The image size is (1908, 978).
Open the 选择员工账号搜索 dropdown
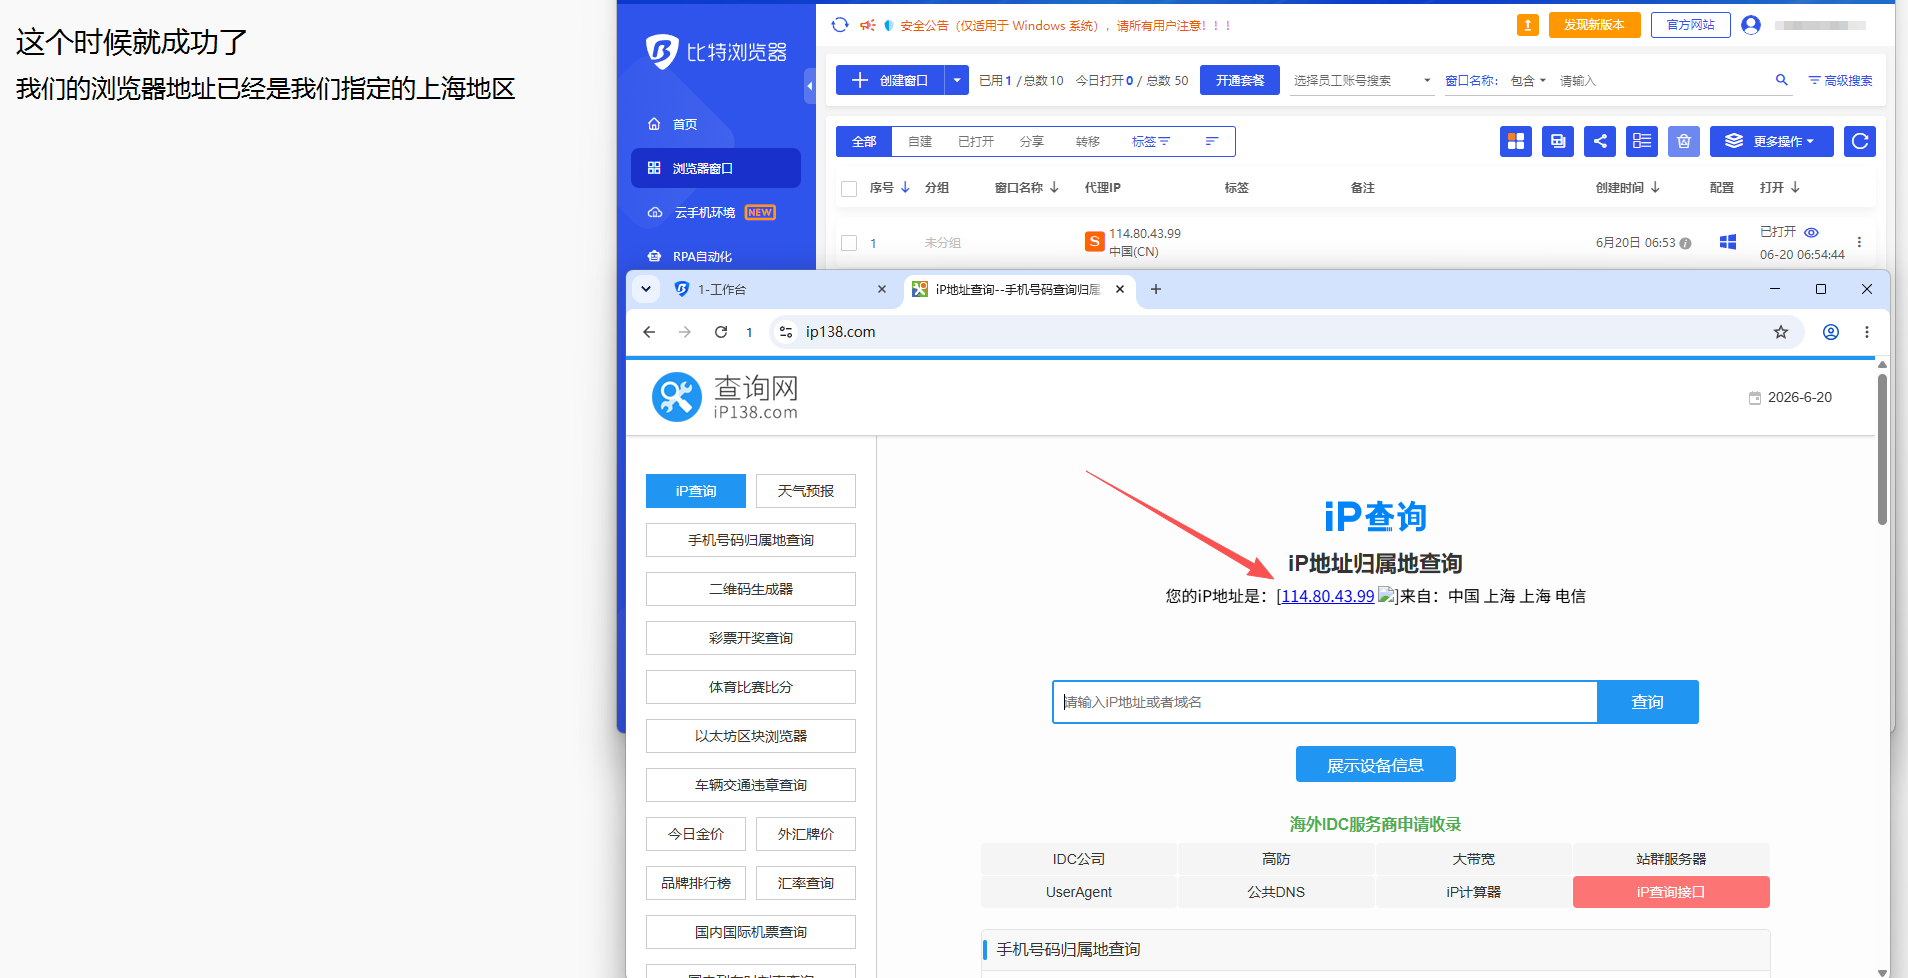(1363, 80)
